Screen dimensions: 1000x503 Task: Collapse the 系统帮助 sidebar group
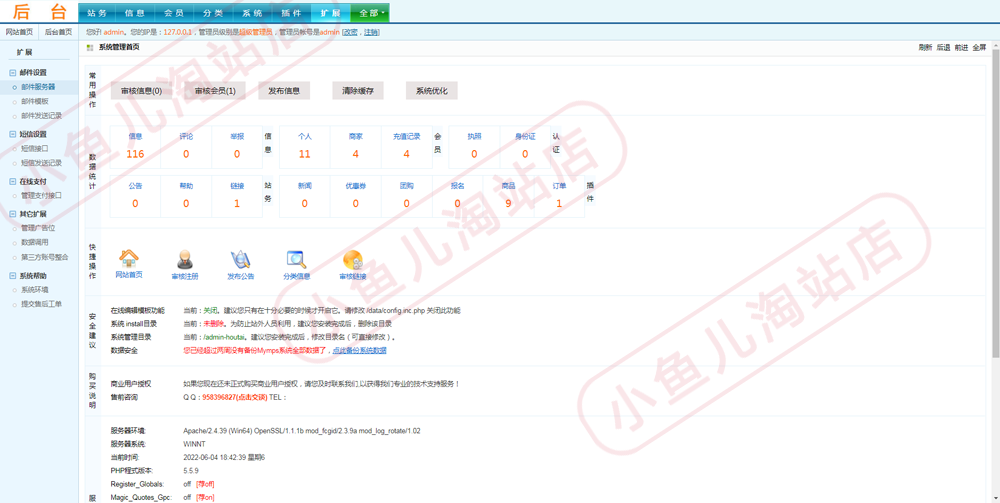coord(13,276)
